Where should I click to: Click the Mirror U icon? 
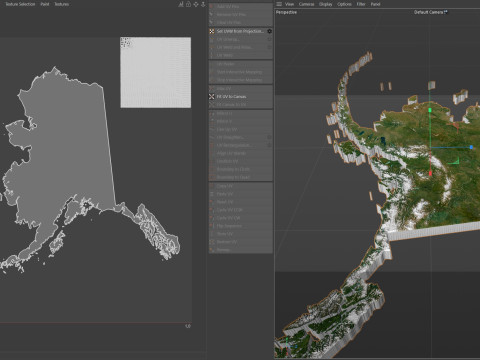(211, 113)
